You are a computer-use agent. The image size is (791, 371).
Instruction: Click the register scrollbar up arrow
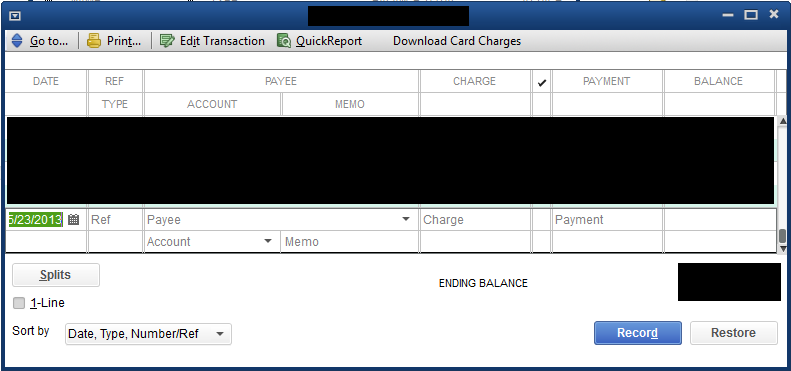(x=782, y=121)
